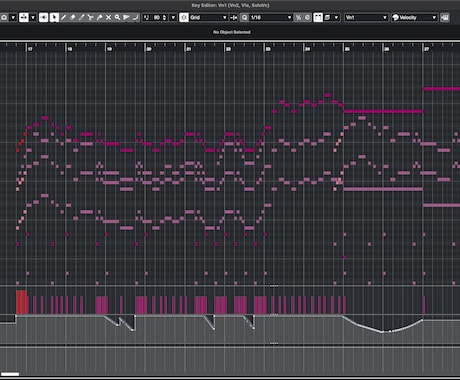The height and width of the screenshot is (380, 460).
Task: Click bar 18 in the ruler
Action: pos(70,49)
